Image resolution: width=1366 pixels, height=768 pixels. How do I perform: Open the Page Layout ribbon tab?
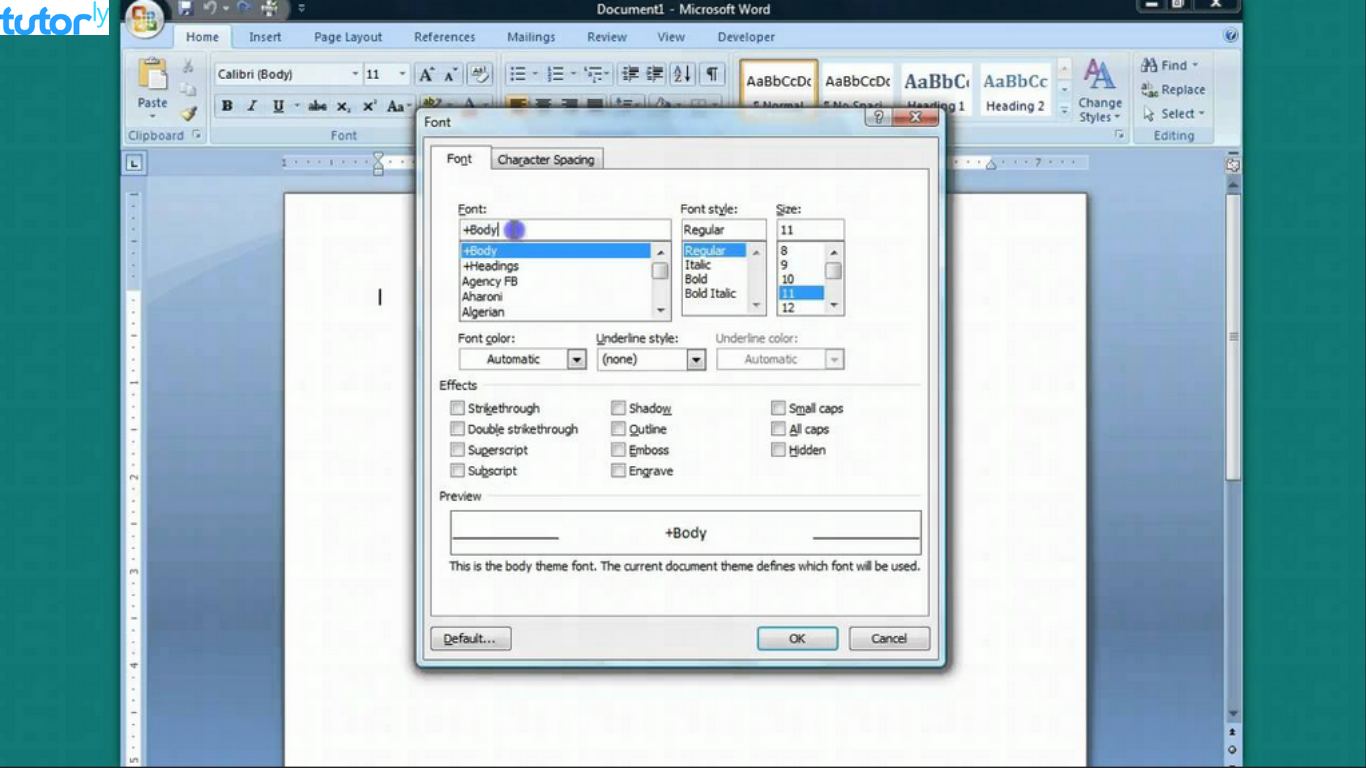[x=347, y=37]
